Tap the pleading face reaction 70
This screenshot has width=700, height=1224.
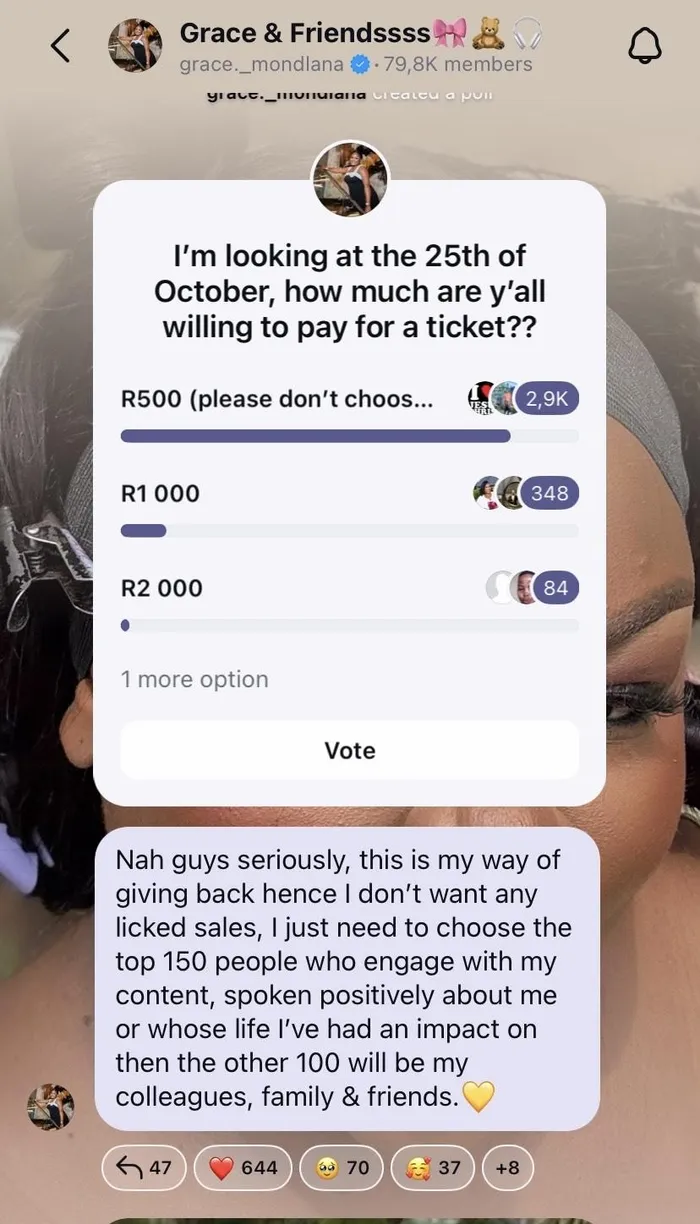coord(341,1167)
